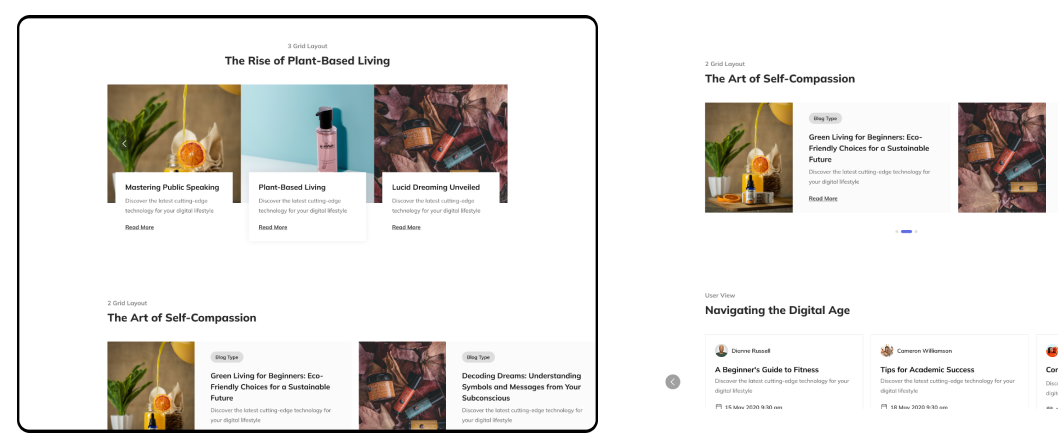Image resolution: width=1058 pixels, height=448 pixels.
Task: Click the Mastering Public Speaking card title
Action: (172, 187)
